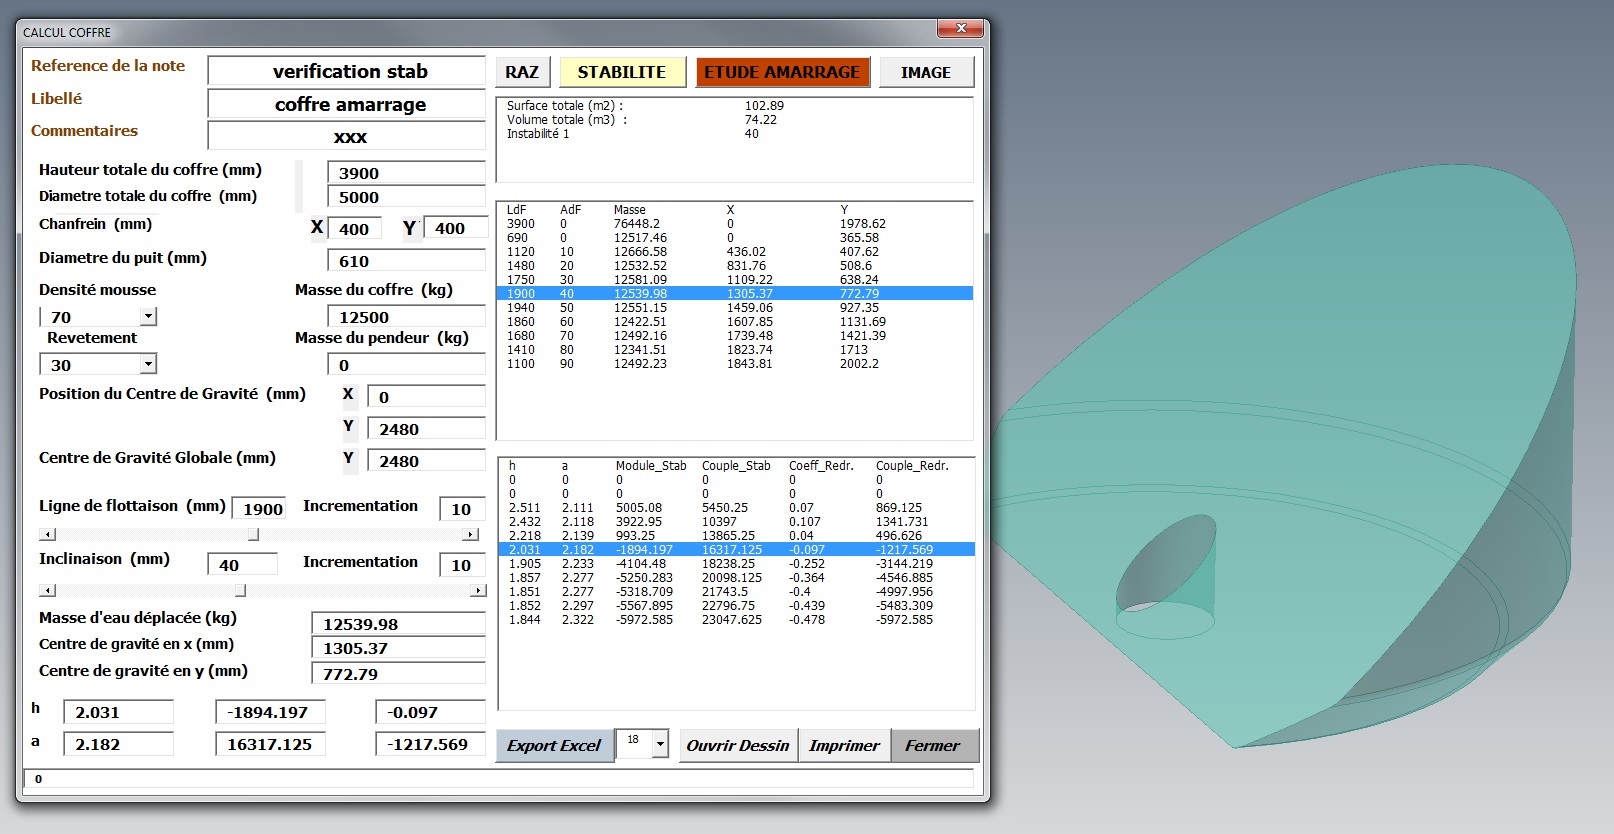Image resolution: width=1614 pixels, height=834 pixels.
Task: Click the Inclinaison slider thumb
Action: tap(240, 591)
